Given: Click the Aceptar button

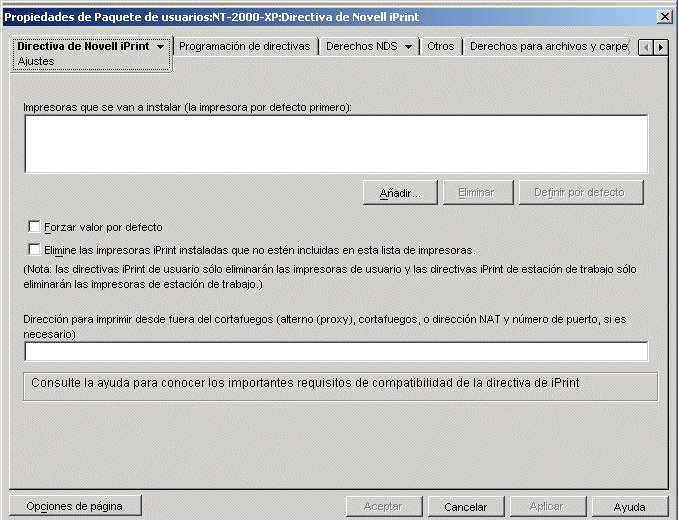Looking at the screenshot, I should coord(384,506).
